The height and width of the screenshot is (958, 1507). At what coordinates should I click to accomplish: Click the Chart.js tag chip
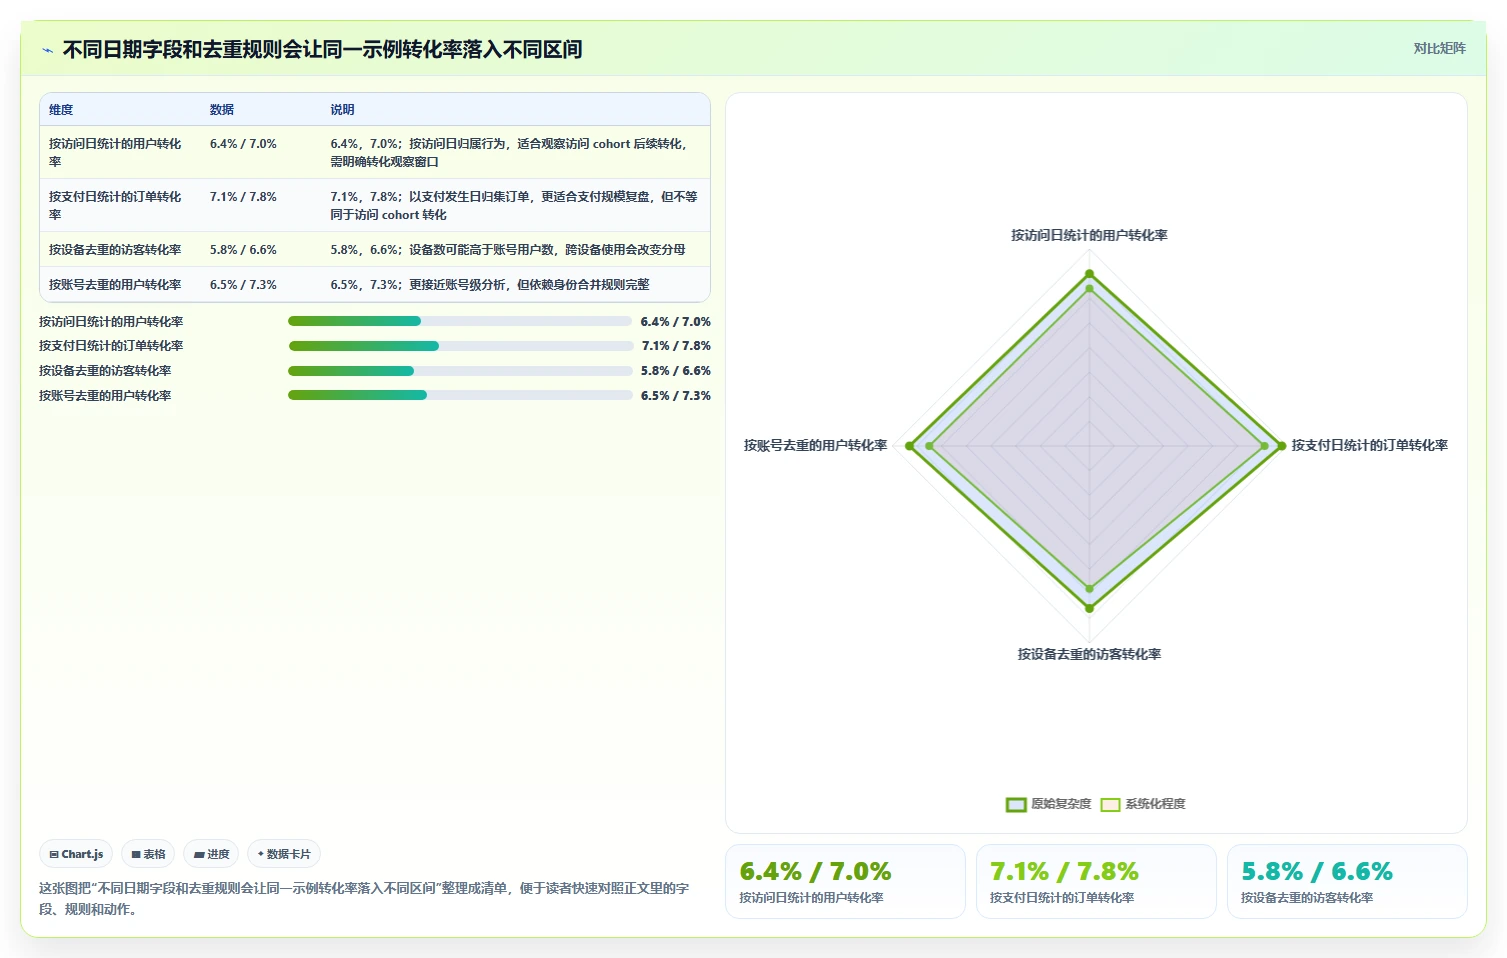tap(76, 854)
